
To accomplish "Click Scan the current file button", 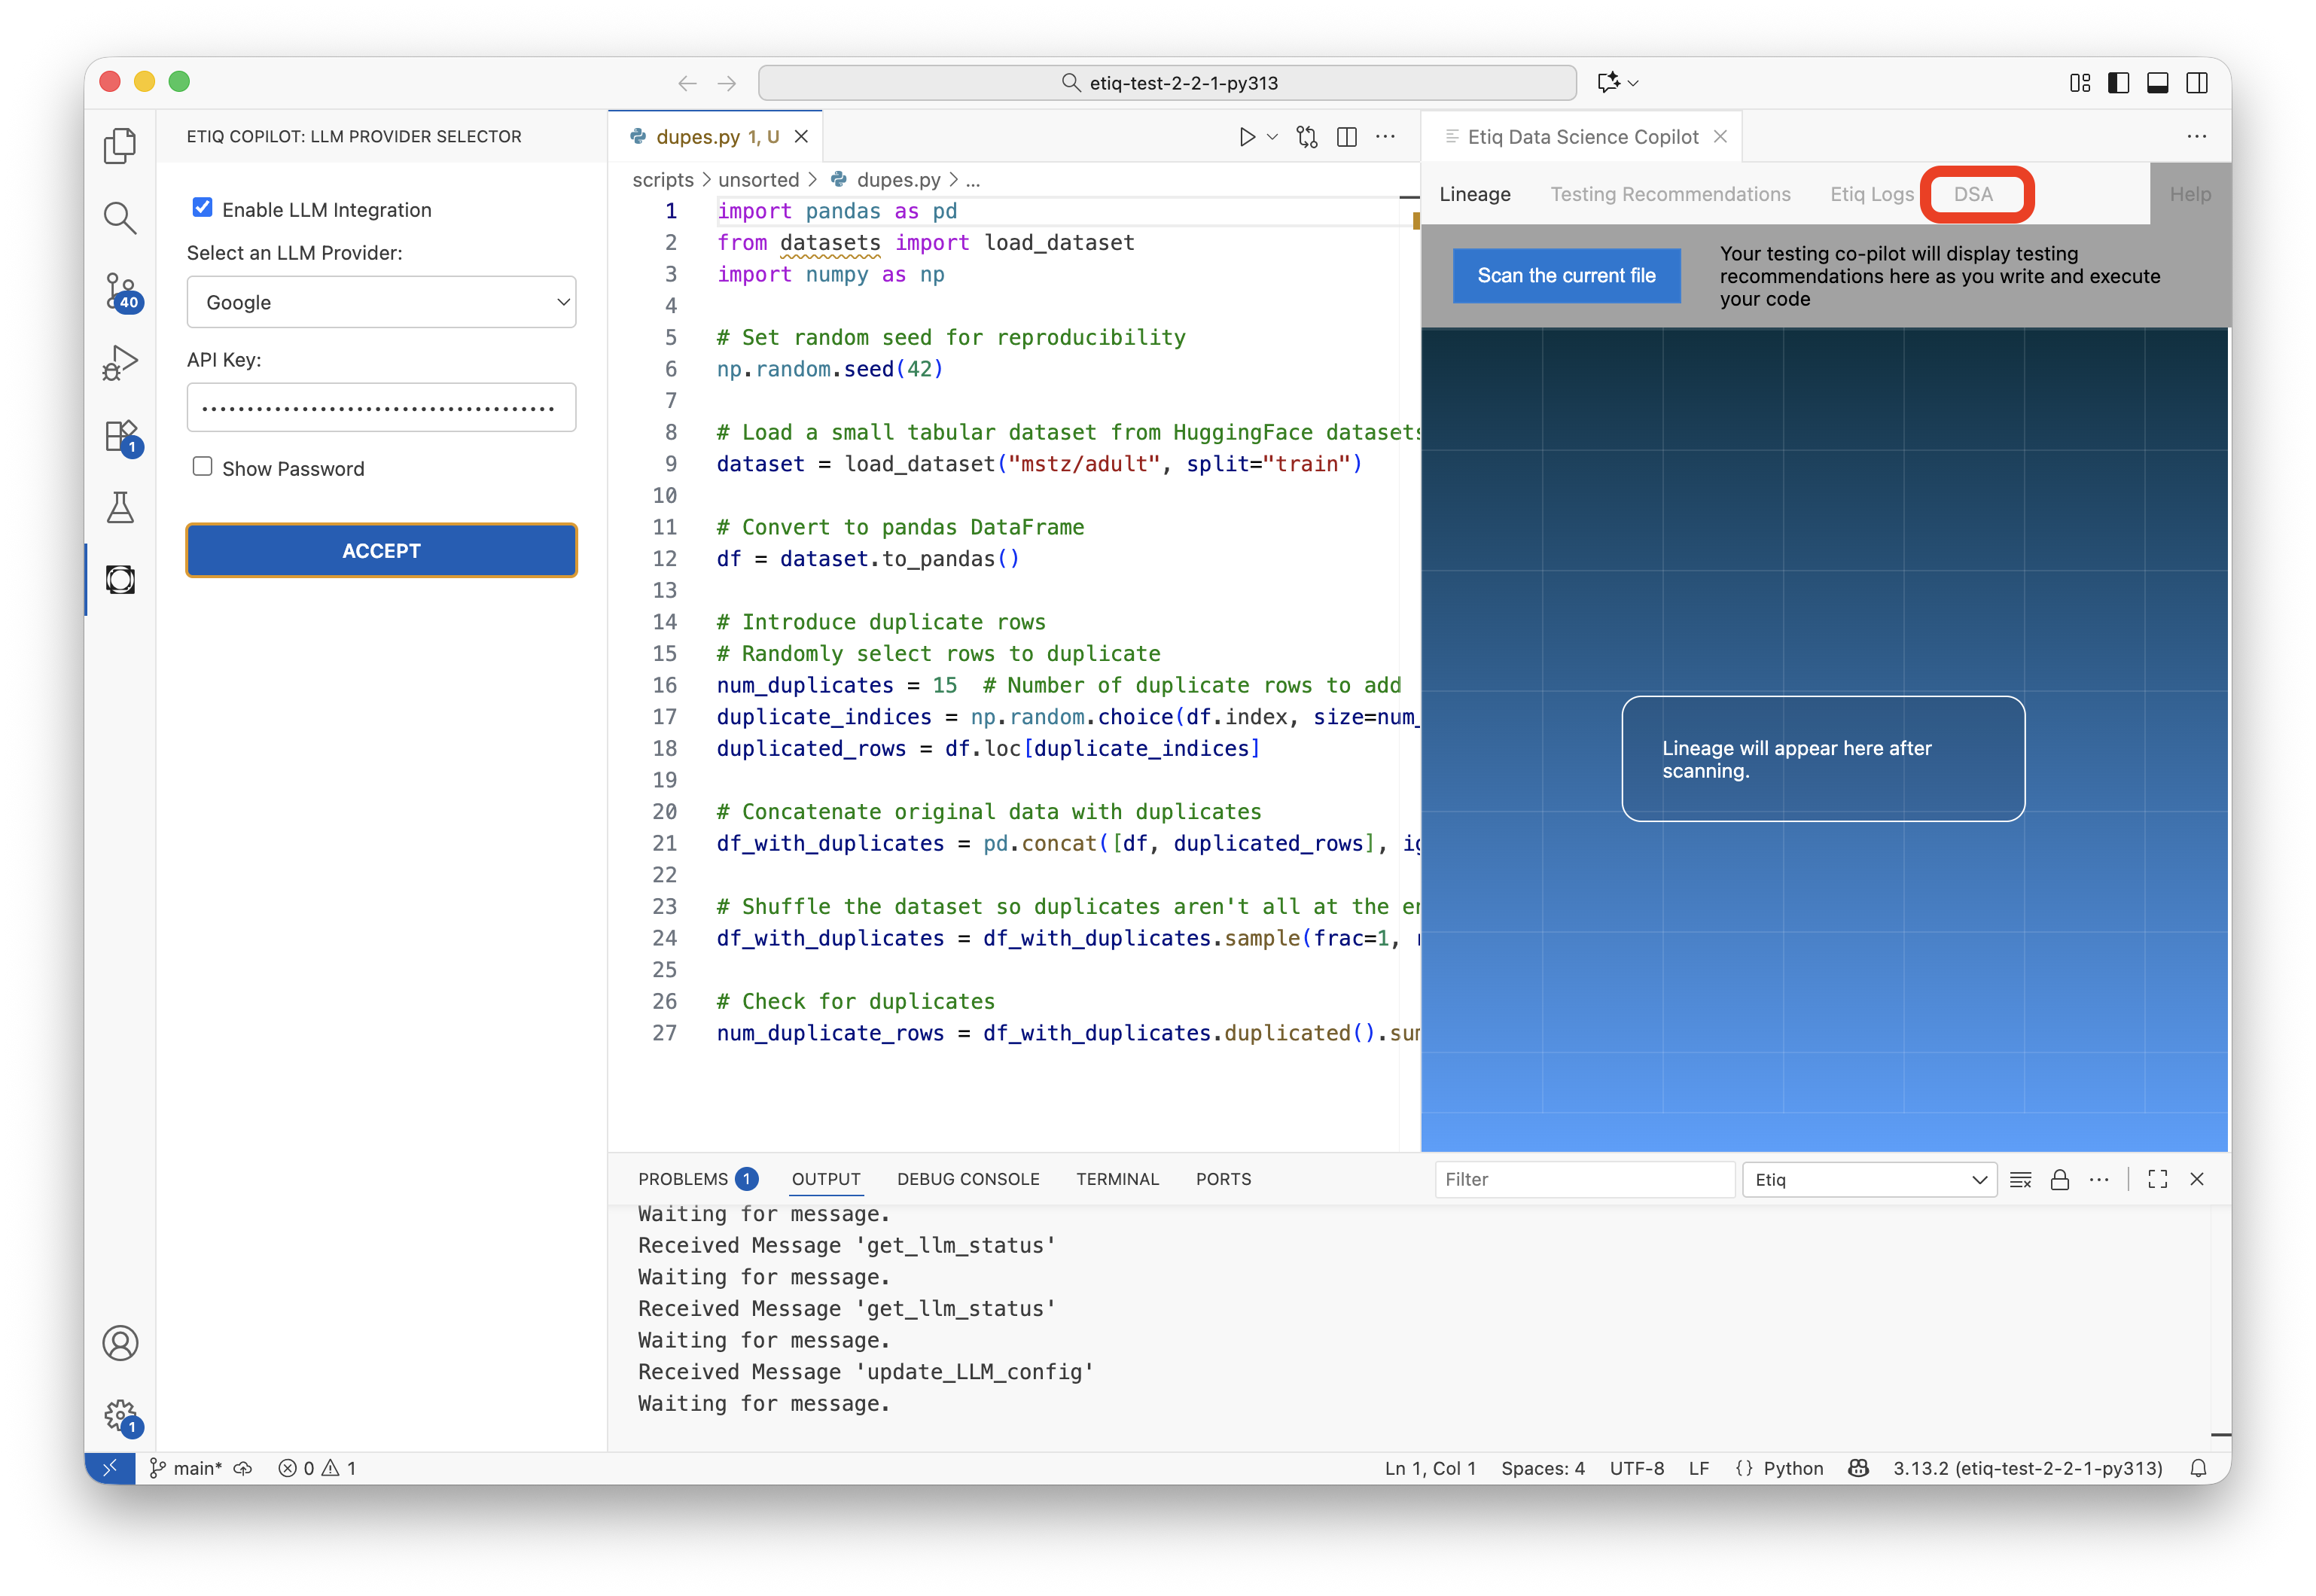I will coord(1565,276).
